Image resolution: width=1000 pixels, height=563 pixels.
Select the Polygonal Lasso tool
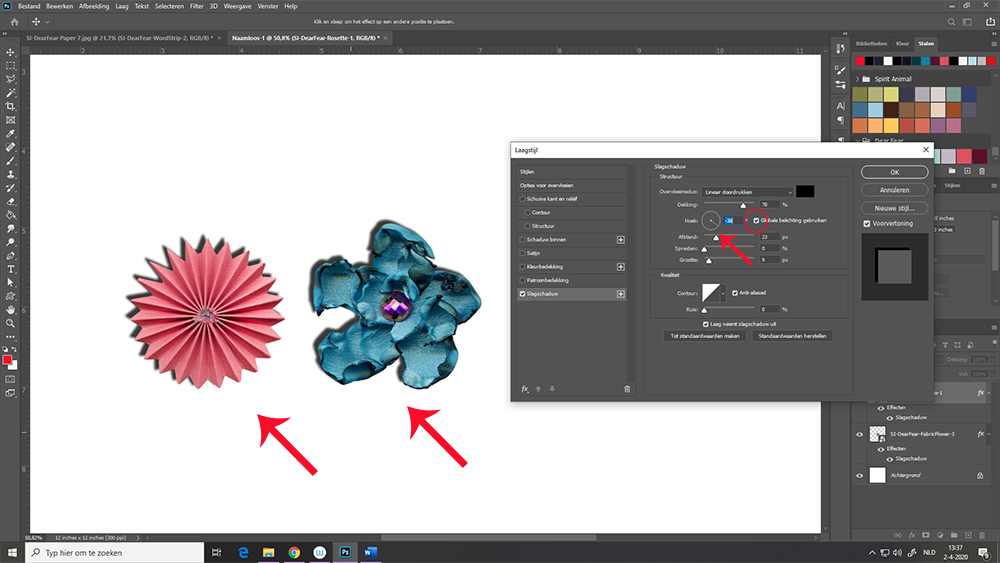pos(10,79)
